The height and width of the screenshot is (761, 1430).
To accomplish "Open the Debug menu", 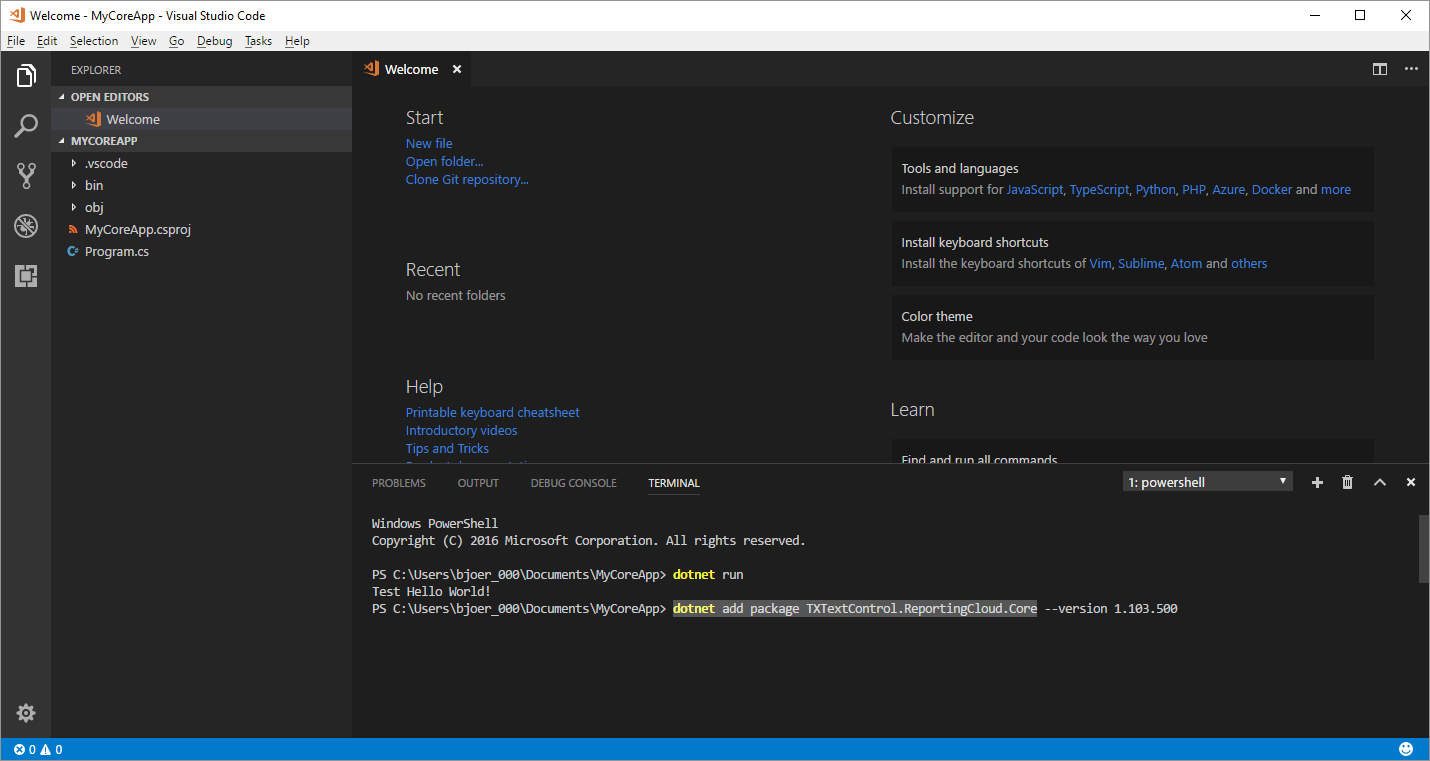I will click(214, 41).
